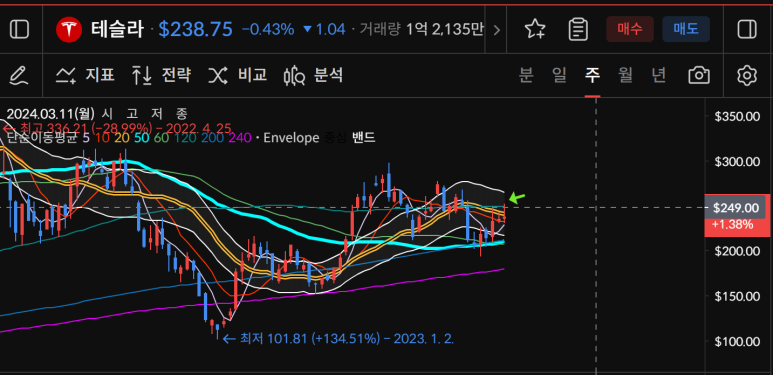773x375 pixels.
Task: Click the -0.43% change value
Action: [x=268, y=30]
